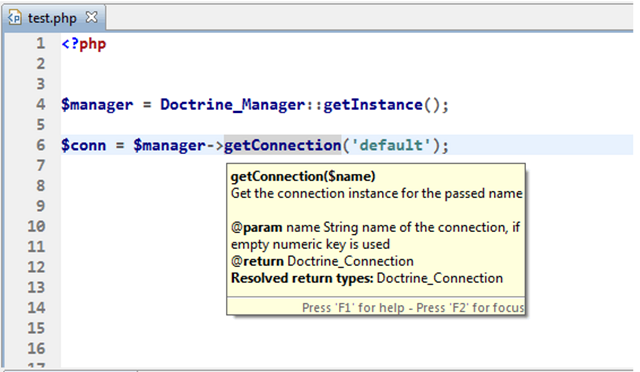Screen dimensions: 640x372
Task: Click the PHP file icon on test.php tab
Action: (x=15, y=18)
